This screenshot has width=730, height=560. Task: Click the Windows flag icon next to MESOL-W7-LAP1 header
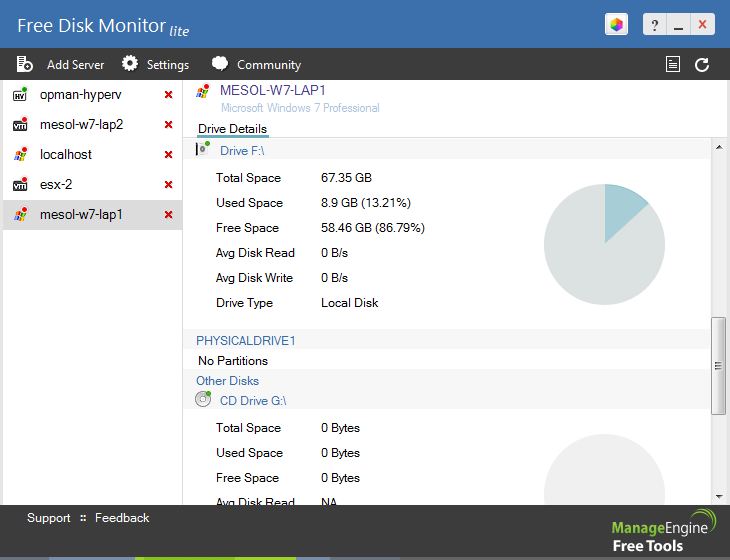click(203, 91)
